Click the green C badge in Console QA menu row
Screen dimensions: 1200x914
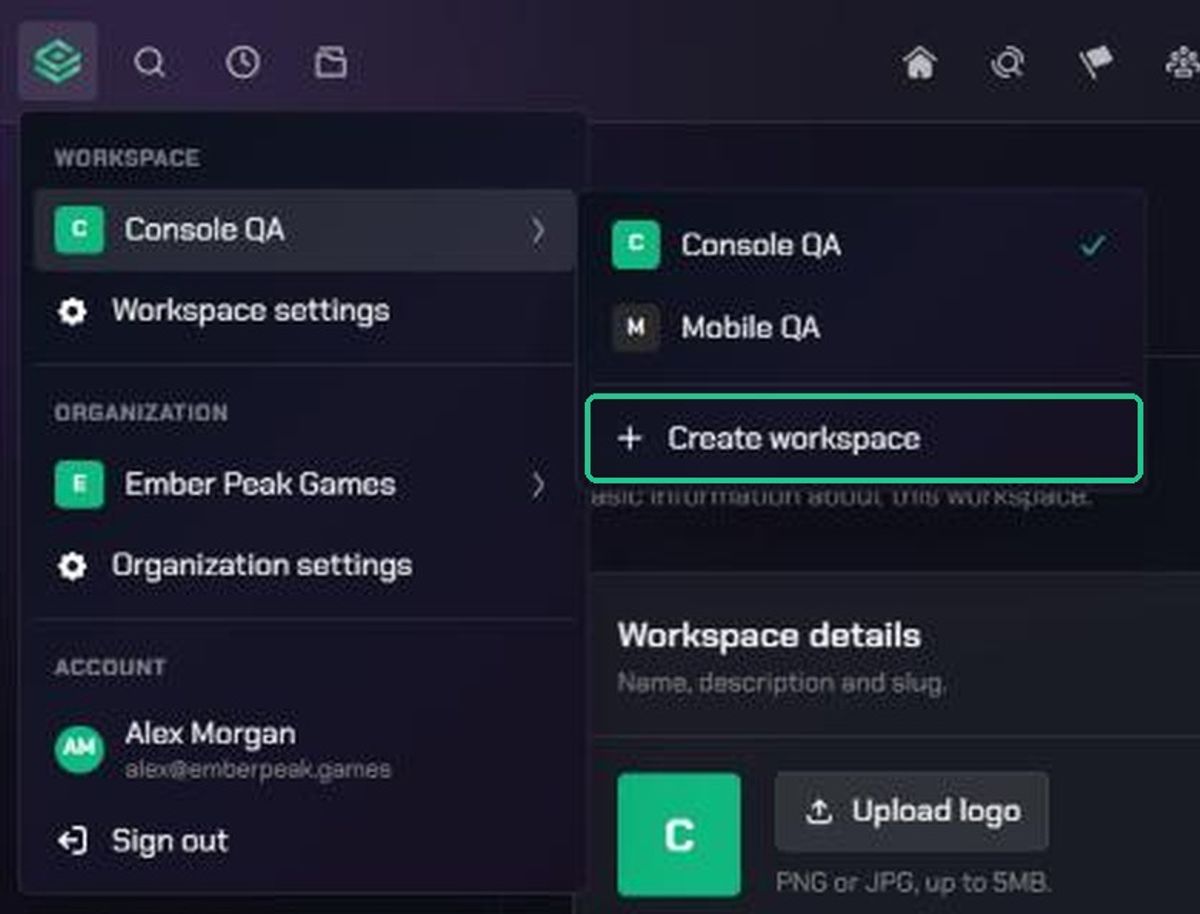[79, 230]
